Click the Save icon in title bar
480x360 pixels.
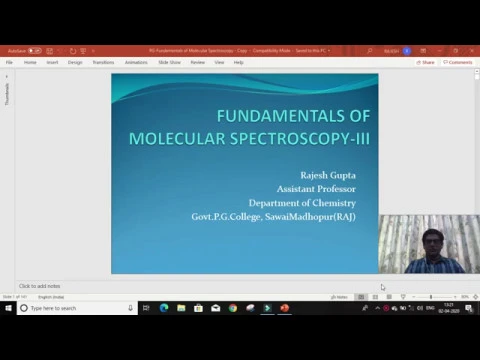click(50, 51)
